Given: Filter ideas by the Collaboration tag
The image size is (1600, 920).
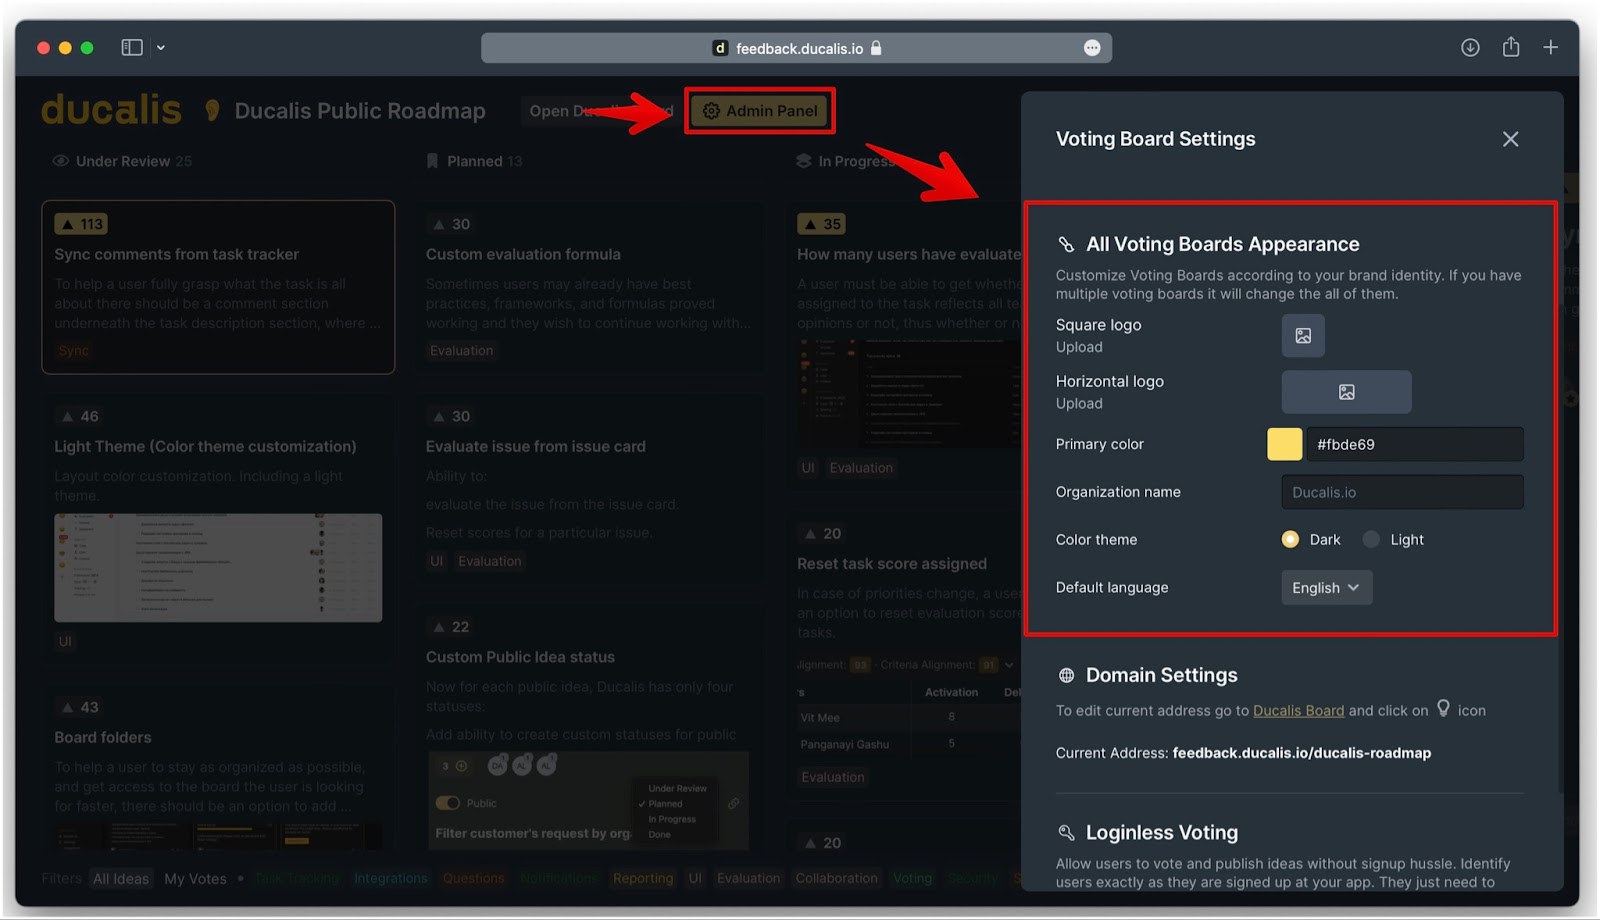Looking at the screenshot, I should pos(836,879).
